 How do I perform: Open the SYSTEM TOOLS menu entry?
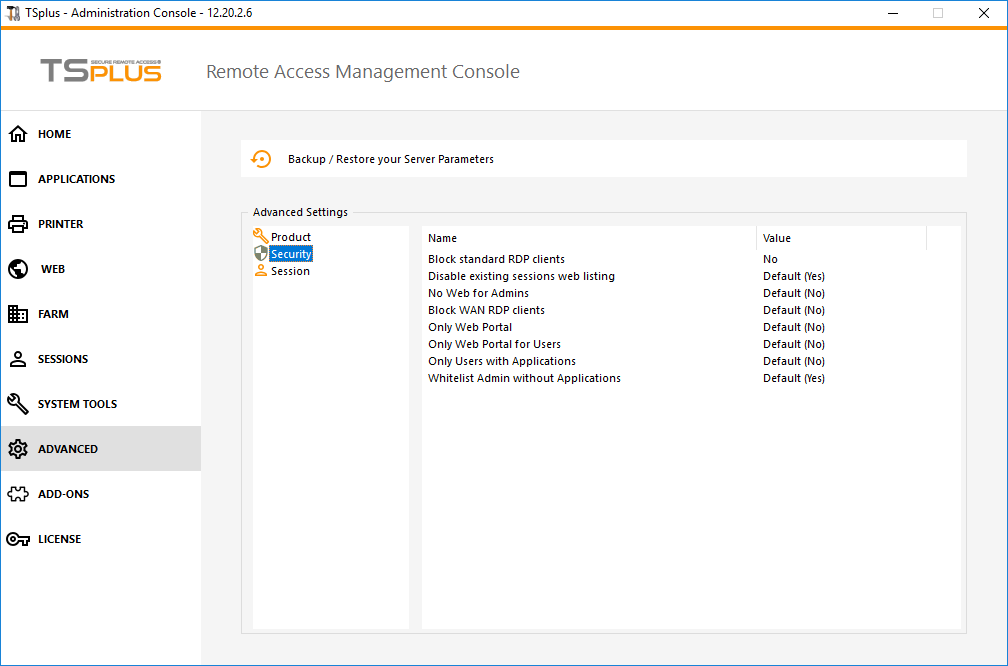tap(101, 404)
